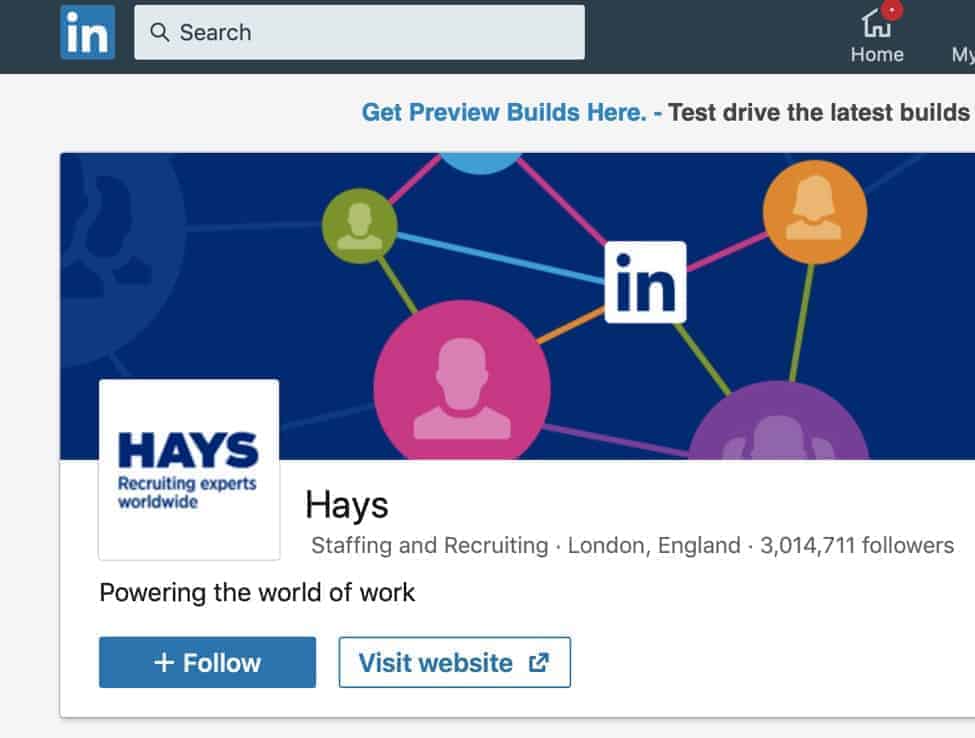Screen dimensions: 975x738
Task: Click the green person avatar circle in the banner
Action: click(359, 226)
